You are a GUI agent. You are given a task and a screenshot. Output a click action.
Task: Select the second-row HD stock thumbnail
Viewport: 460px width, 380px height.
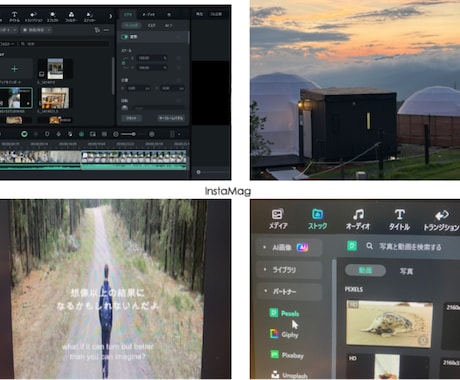[x=388, y=366]
